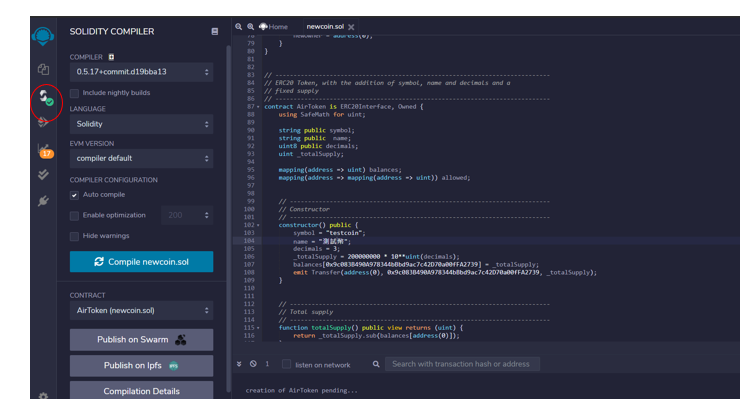The height and width of the screenshot is (412, 753).
Task: Select the newcoin.sol editor tab
Action: (x=325, y=27)
